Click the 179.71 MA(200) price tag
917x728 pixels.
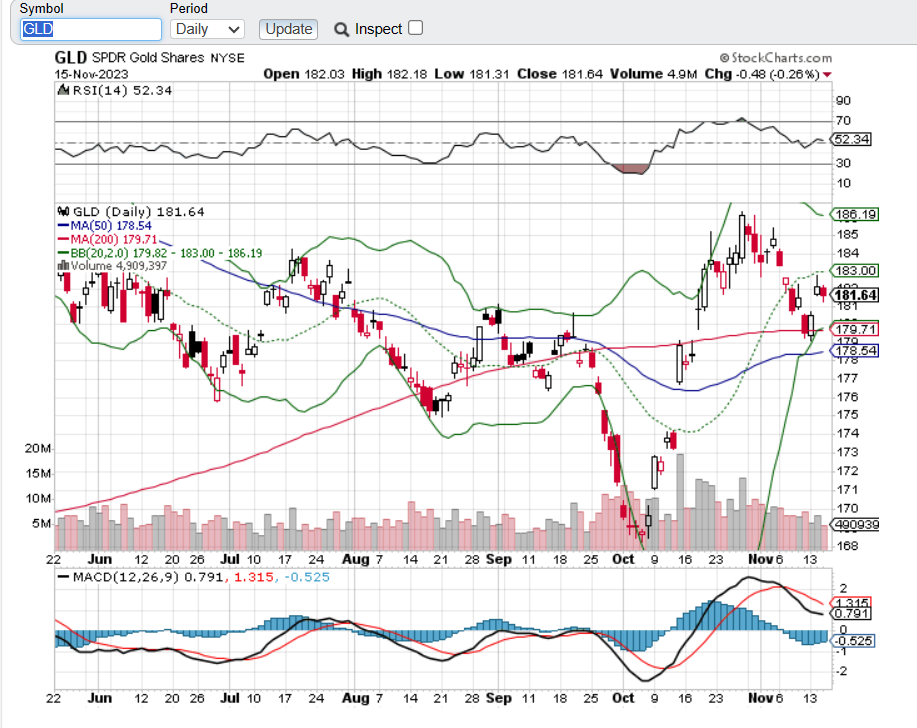855,329
